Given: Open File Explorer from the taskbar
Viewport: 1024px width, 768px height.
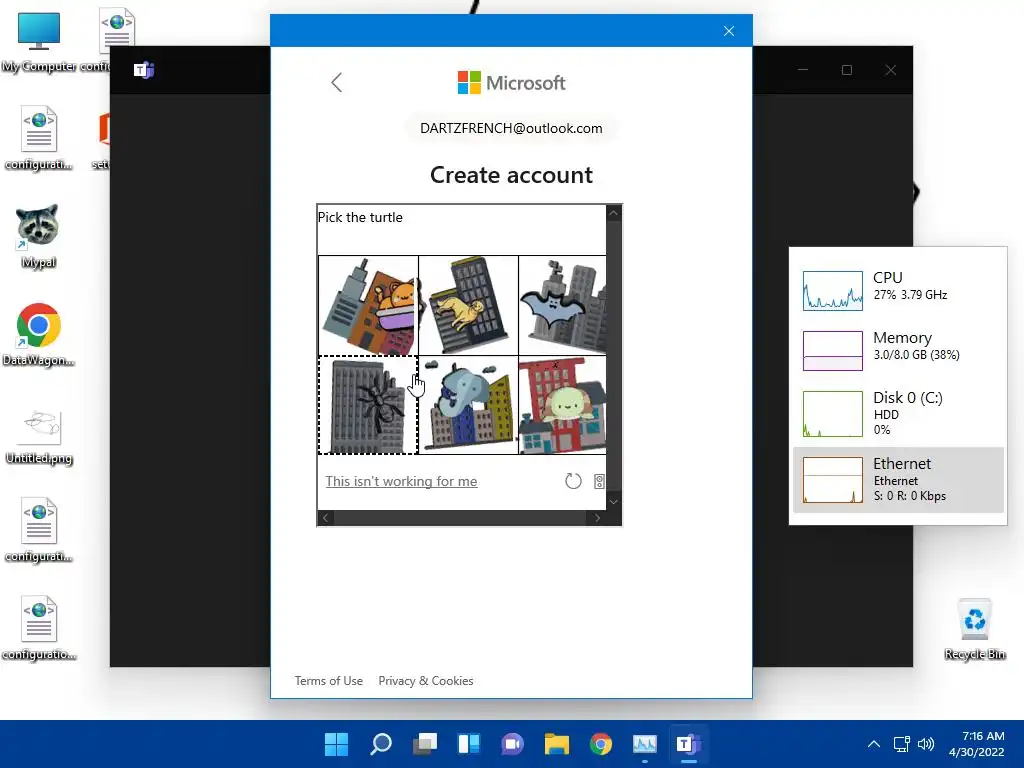Looking at the screenshot, I should click(556, 744).
